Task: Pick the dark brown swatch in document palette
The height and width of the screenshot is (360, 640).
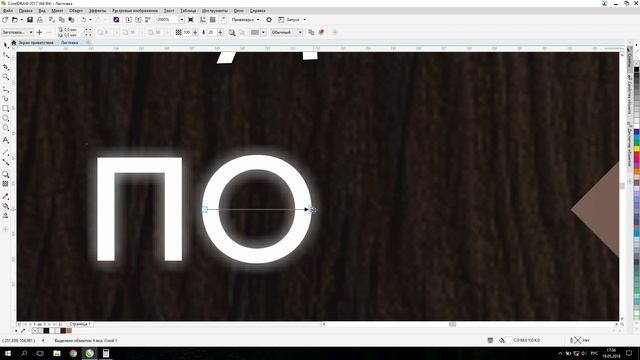Action: [63, 331]
